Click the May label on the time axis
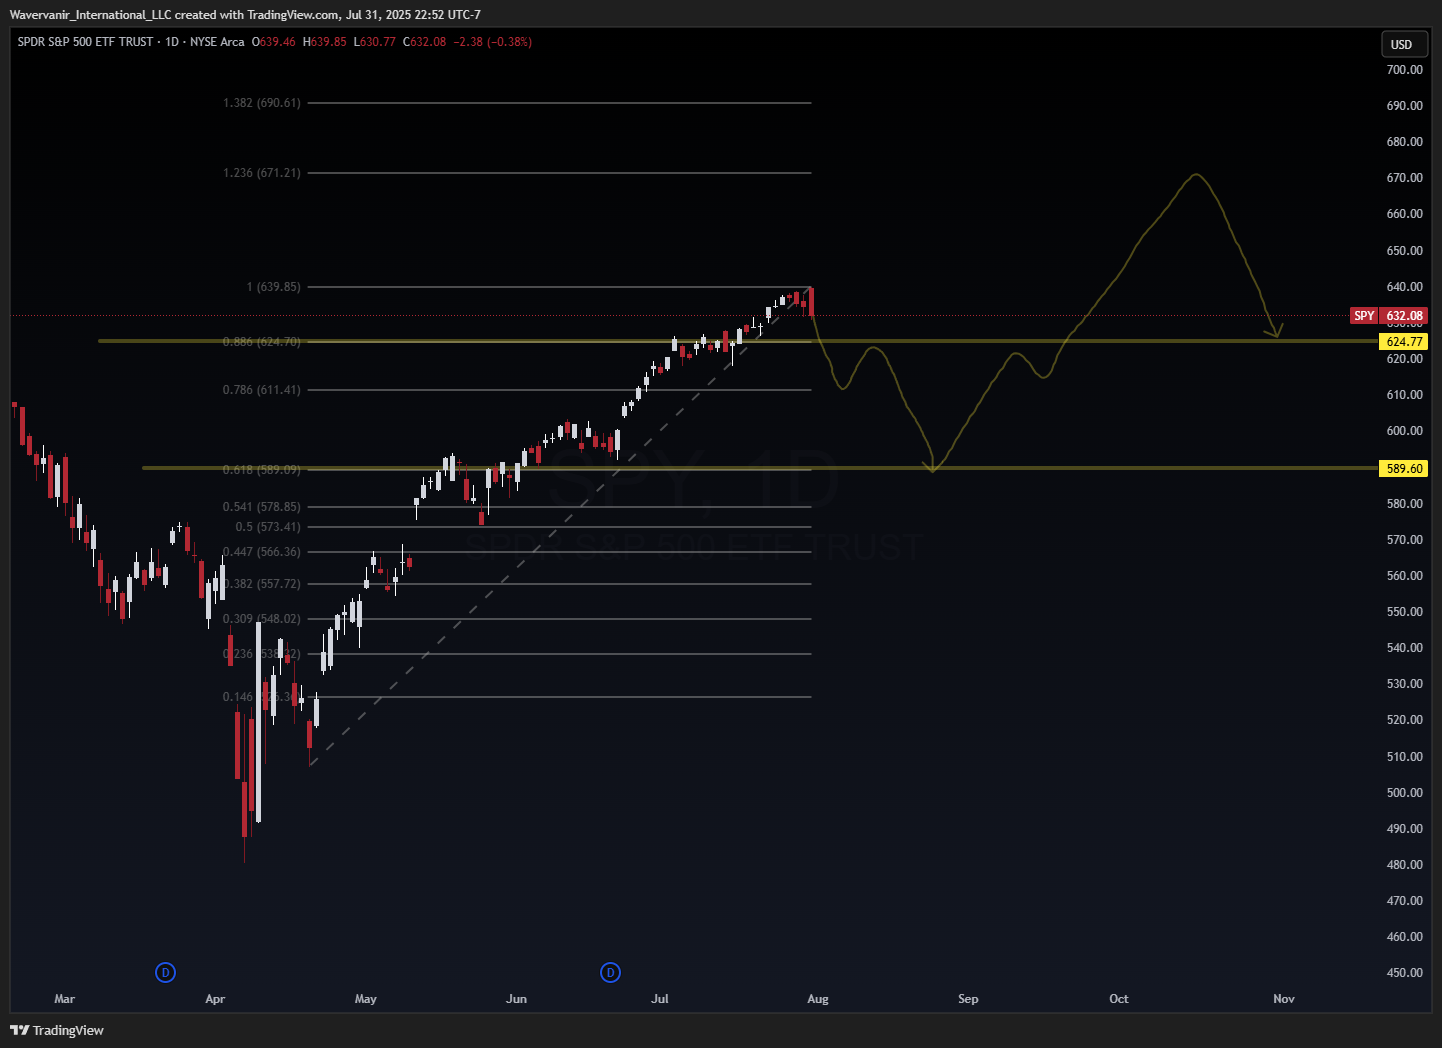The image size is (1442, 1048). click(366, 999)
